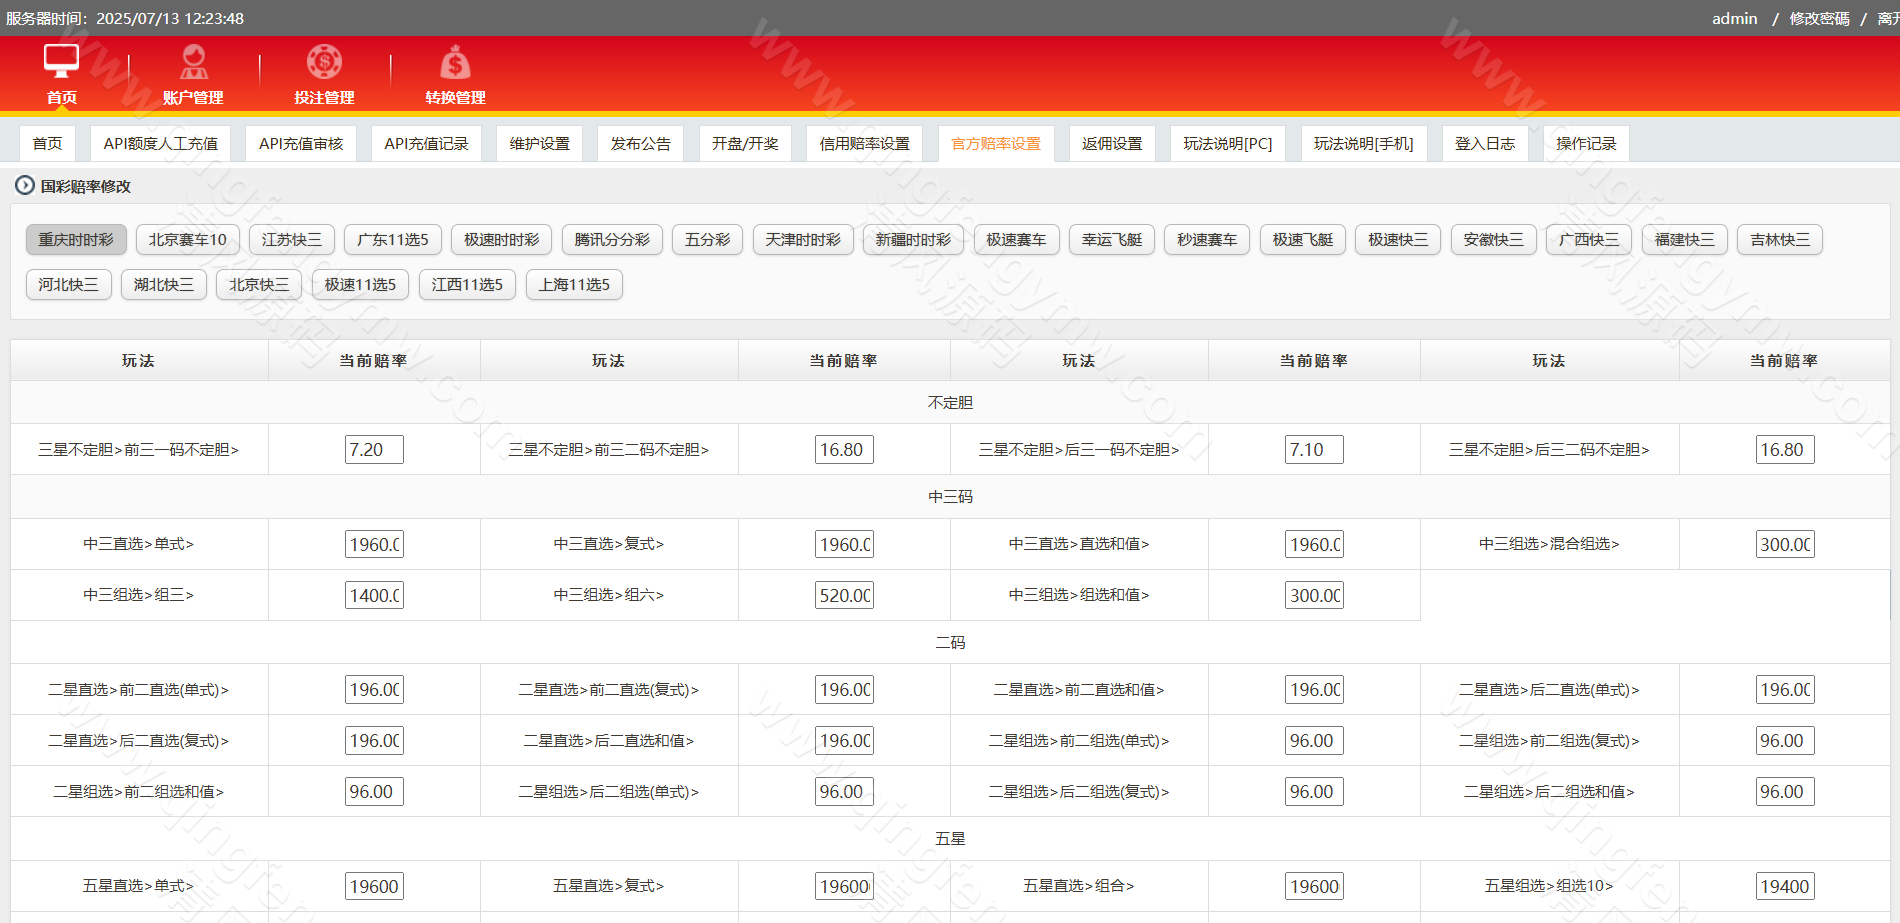Open the 信用赔率设置 tab
The image size is (1900, 923).
(x=864, y=144)
